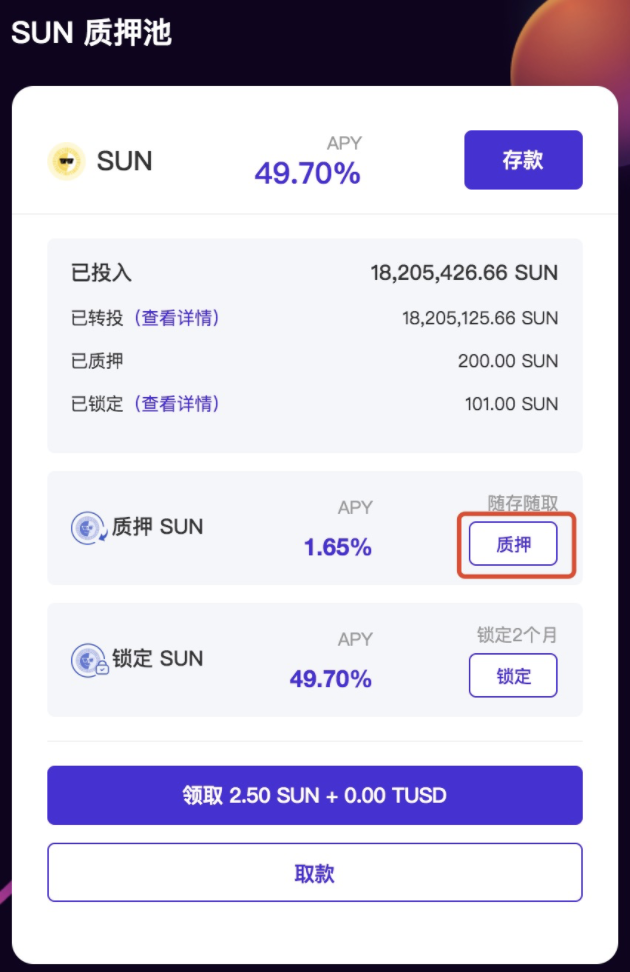Select the 200.00 SUN staked amount

pyautogui.click(x=508, y=361)
